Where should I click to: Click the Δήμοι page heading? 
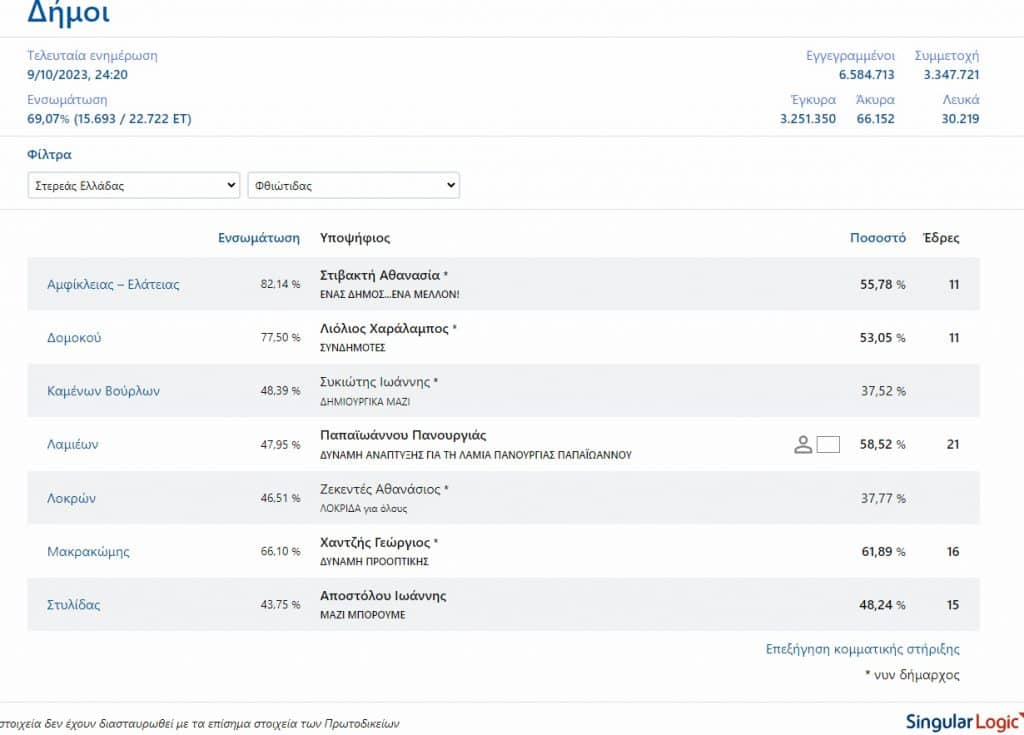pyautogui.click(x=69, y=12)
